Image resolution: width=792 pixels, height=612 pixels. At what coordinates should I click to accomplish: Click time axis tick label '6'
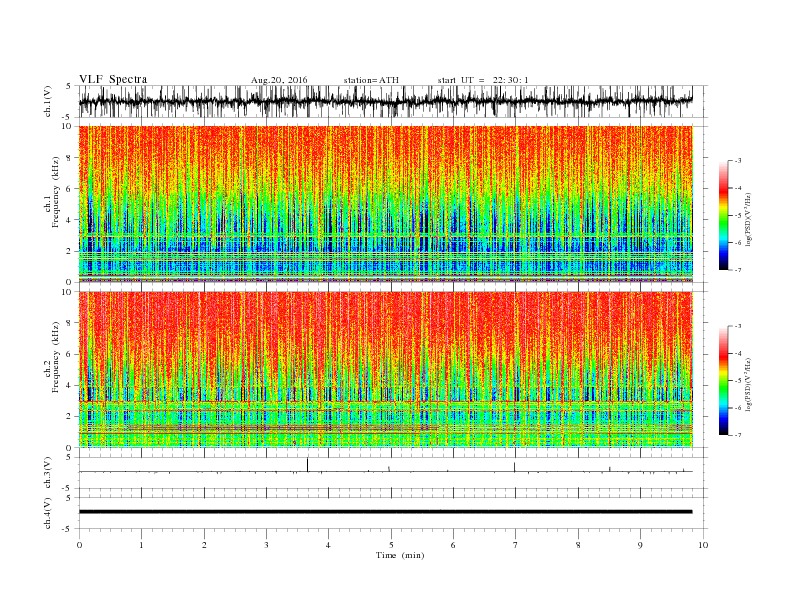click(x=454, y=545)
